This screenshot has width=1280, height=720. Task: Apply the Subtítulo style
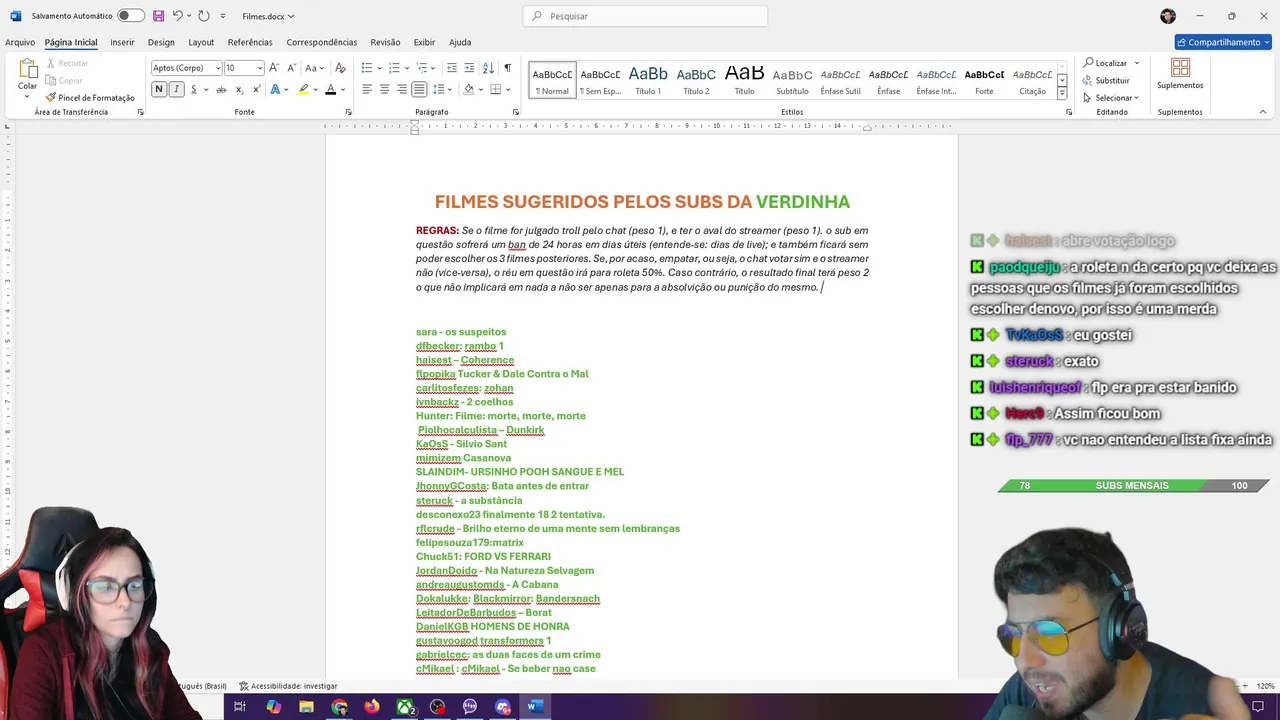[x=792, y=80]
